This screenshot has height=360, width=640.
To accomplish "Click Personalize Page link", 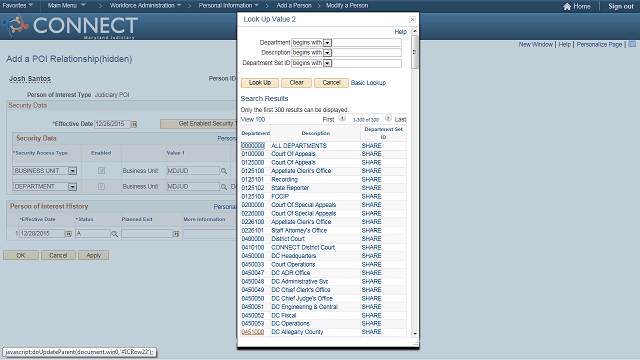I will (x=599, y=44).
